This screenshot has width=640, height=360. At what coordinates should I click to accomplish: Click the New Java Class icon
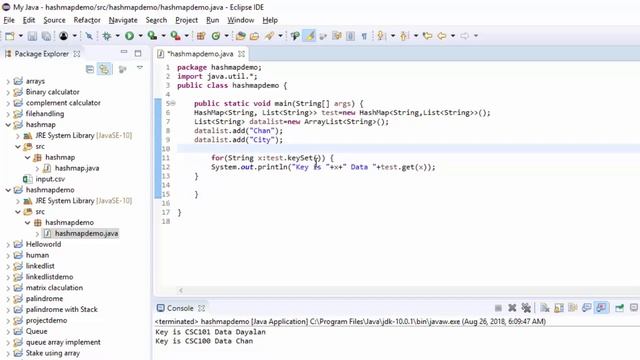click(216, 36)
